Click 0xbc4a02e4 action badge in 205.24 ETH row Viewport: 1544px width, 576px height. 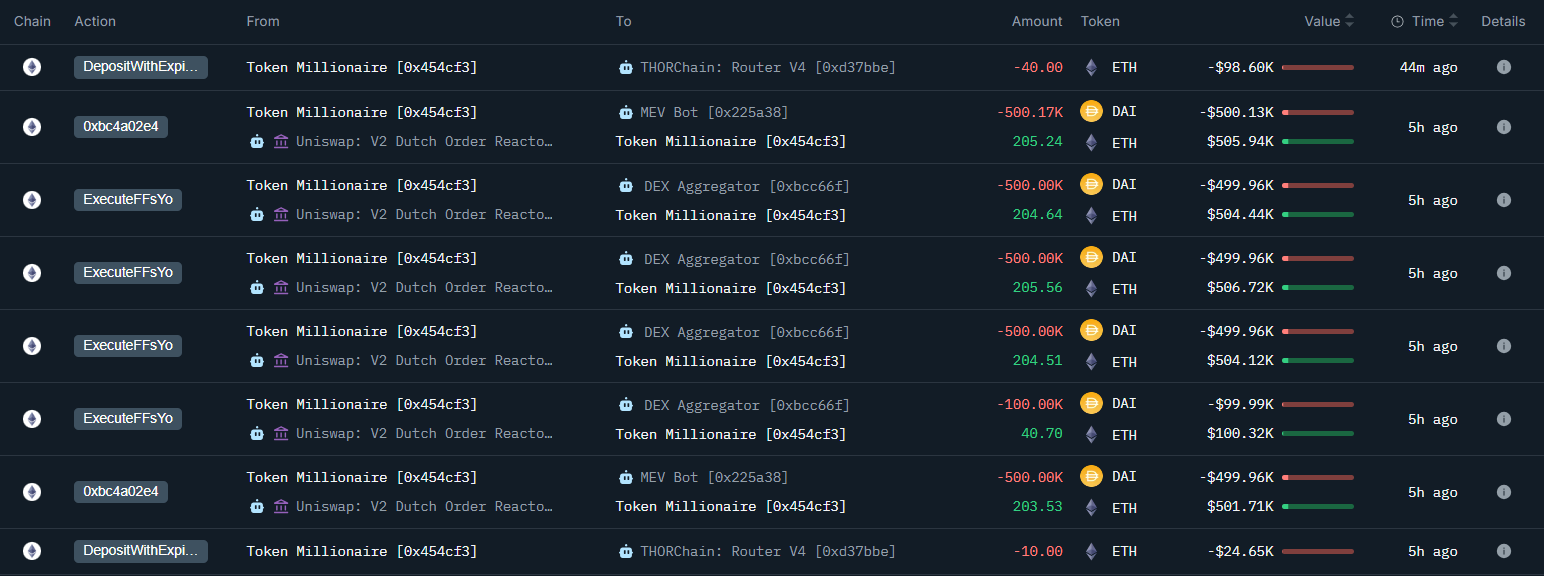click(x=121, y=127)
